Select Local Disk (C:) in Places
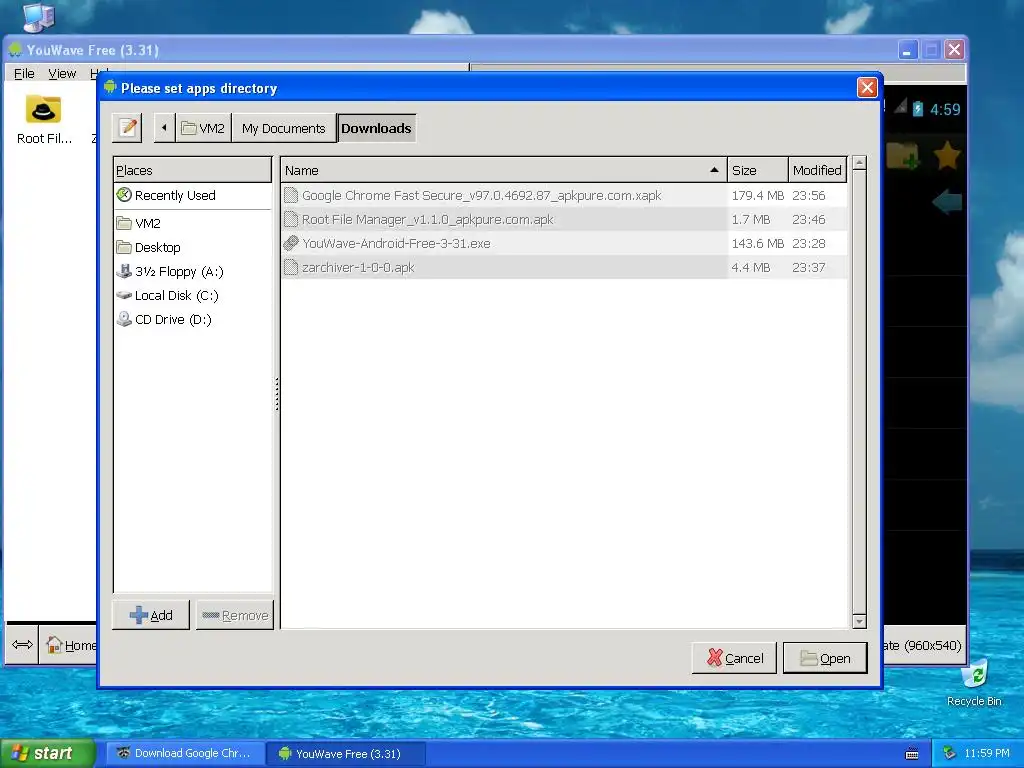 click(x=192, y=296)
